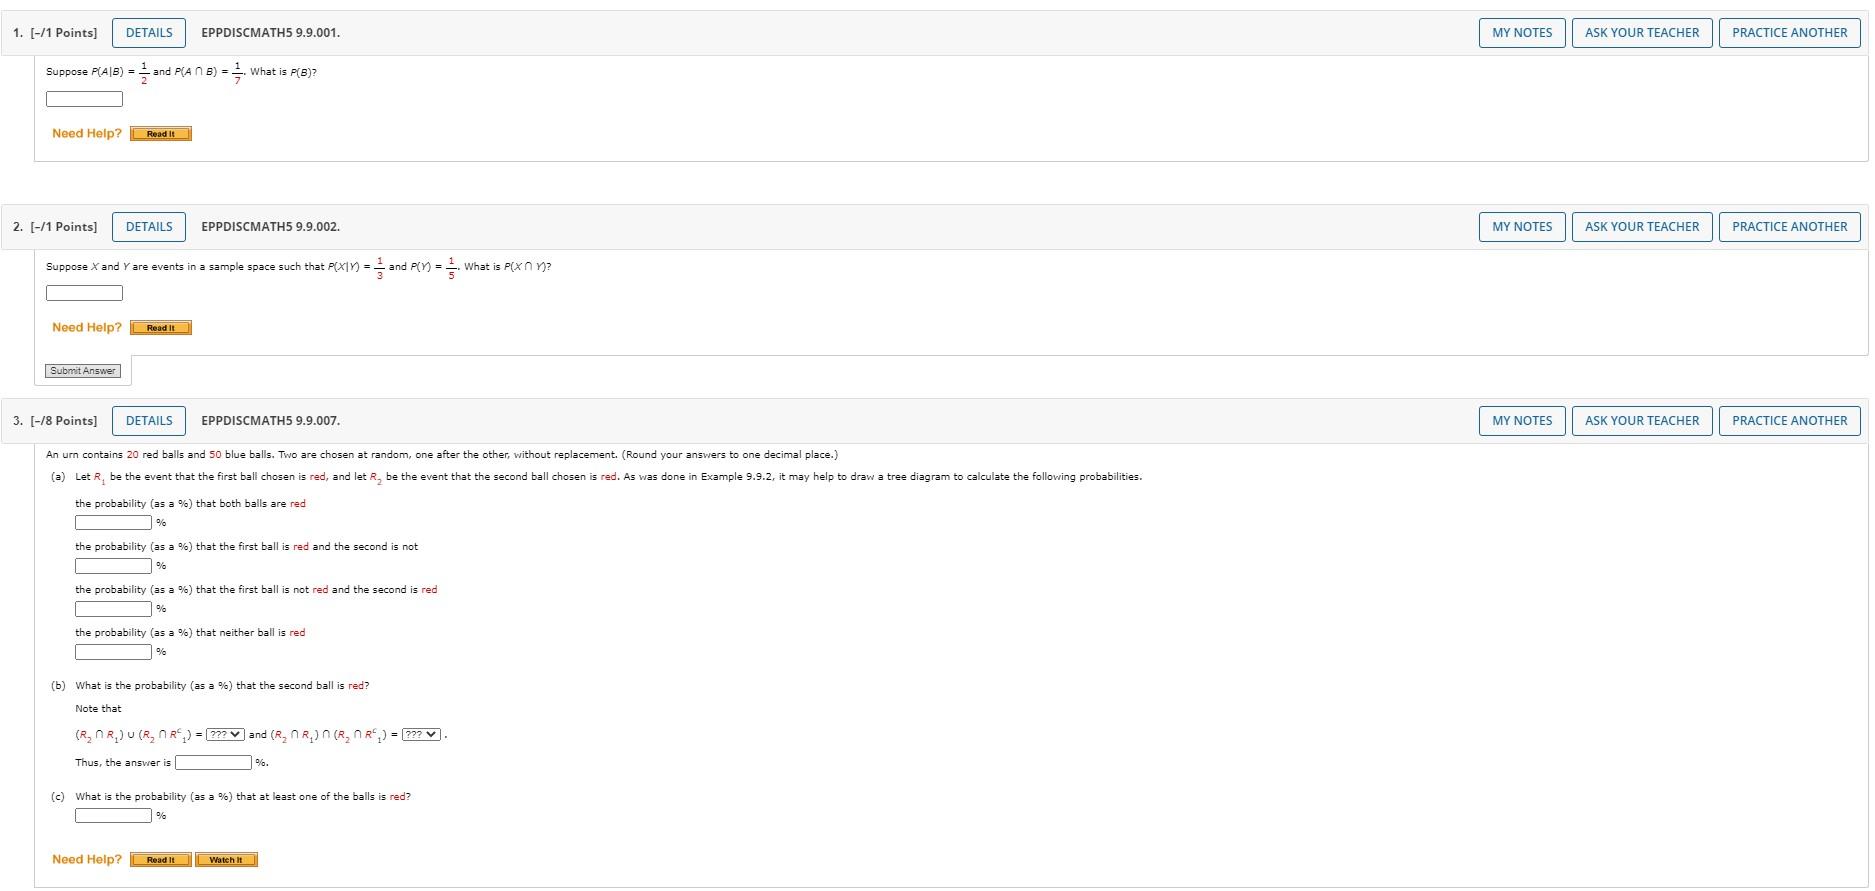Screen dimensions: 1875x891
Task: Click Need Help? text under question 1
Action: tap(87, 133)
